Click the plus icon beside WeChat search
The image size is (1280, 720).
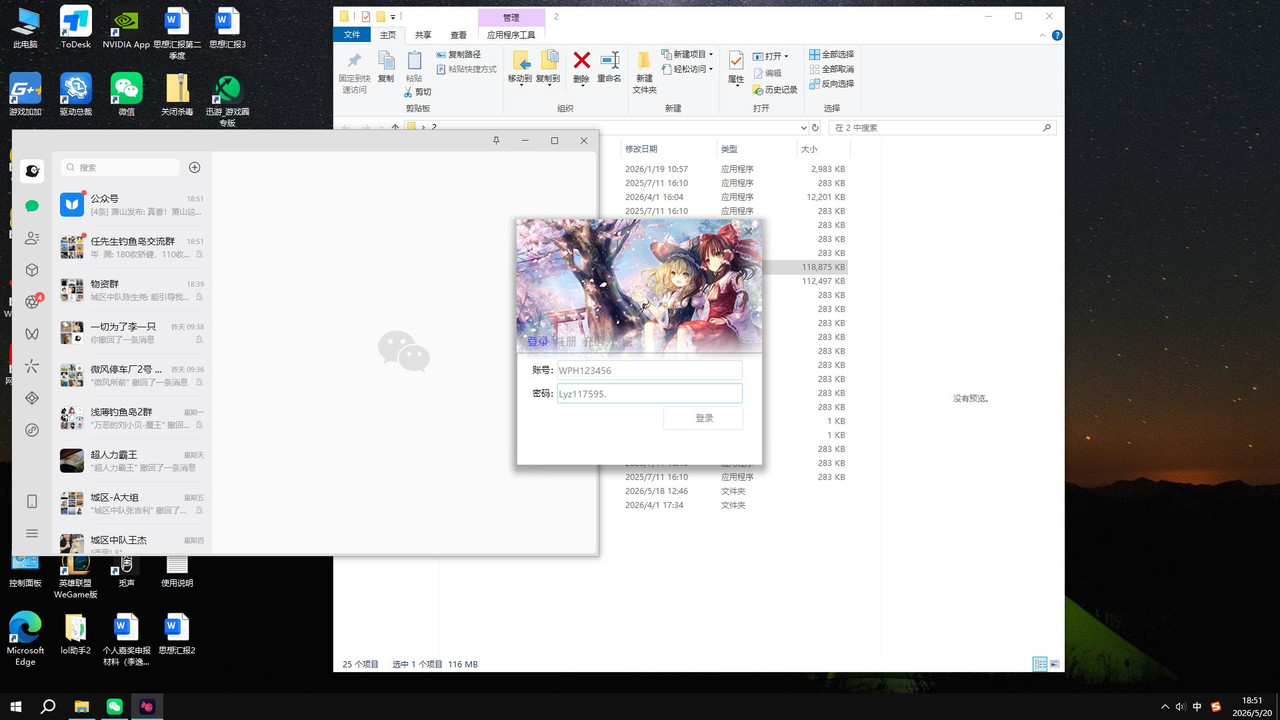[195, 168]
